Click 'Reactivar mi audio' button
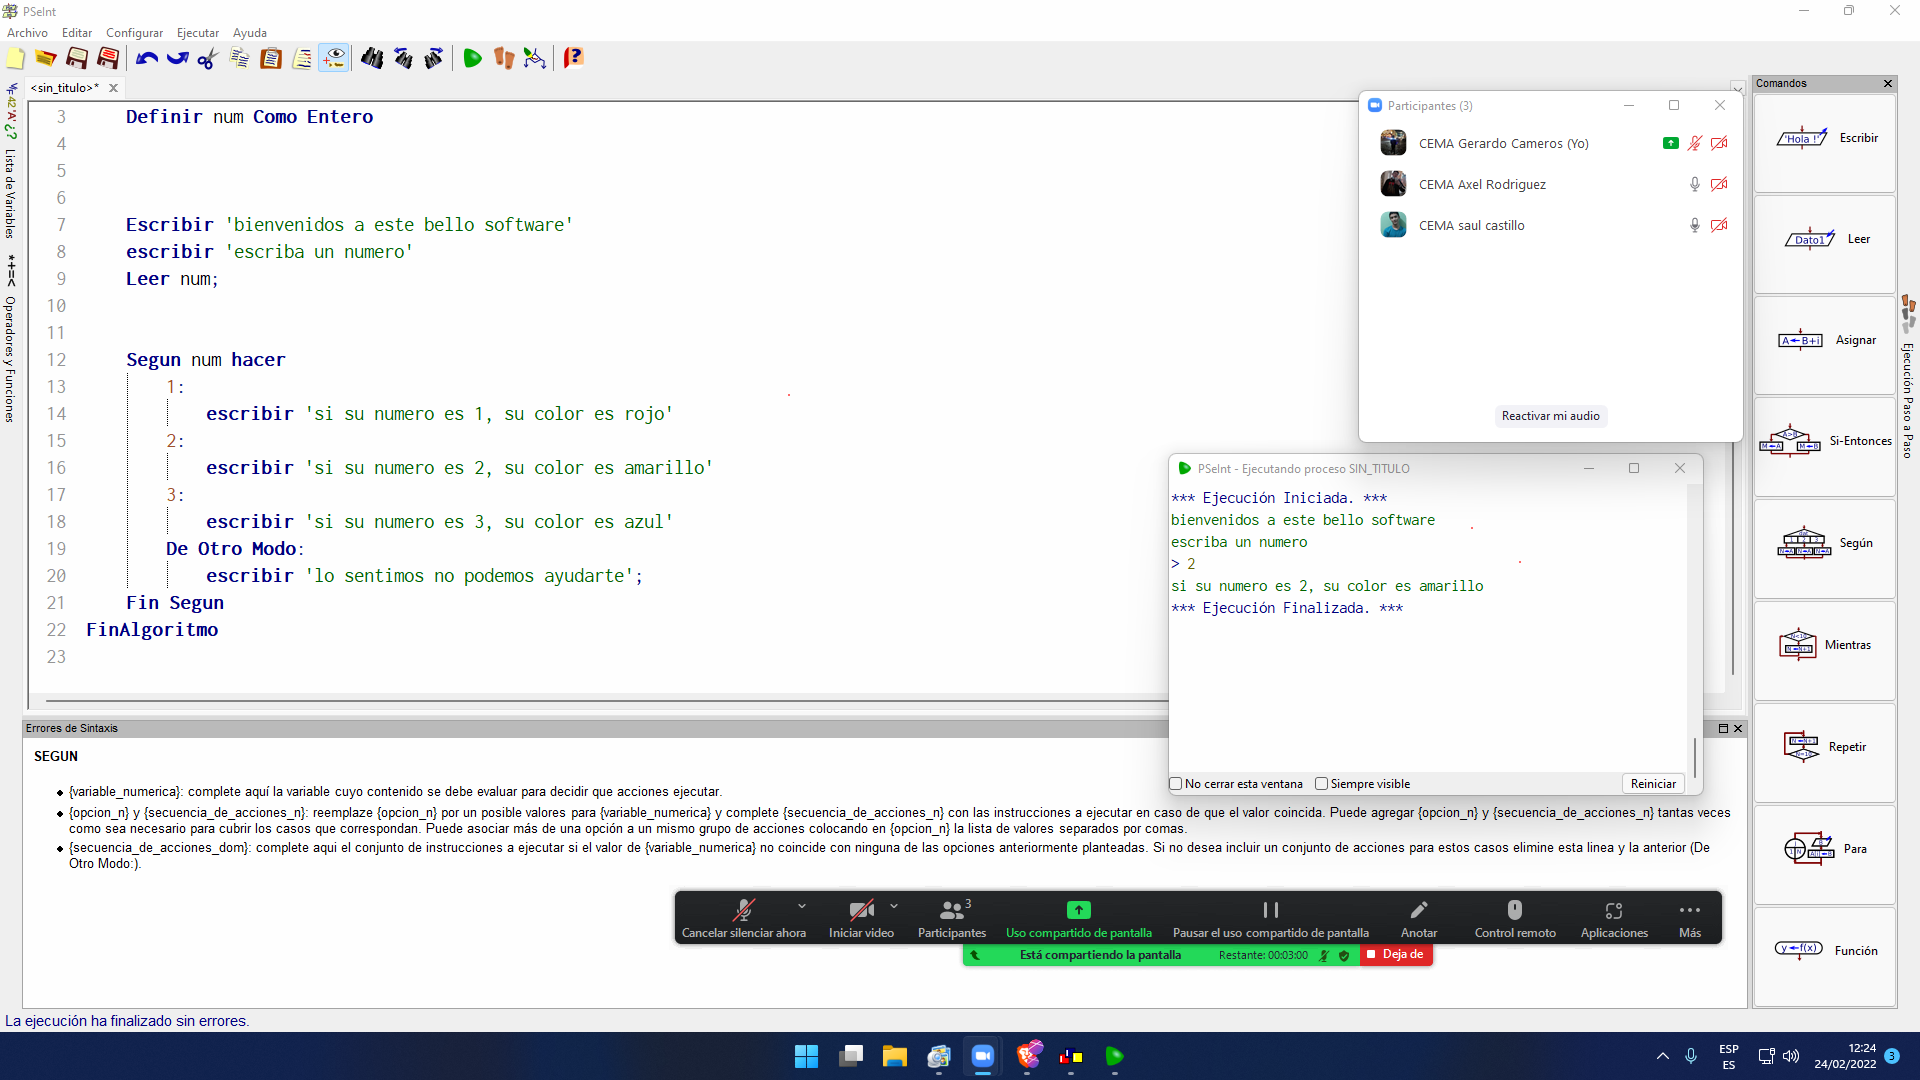The height and width of the screenshot is (1080, 1920). [x=1550, y=416]
